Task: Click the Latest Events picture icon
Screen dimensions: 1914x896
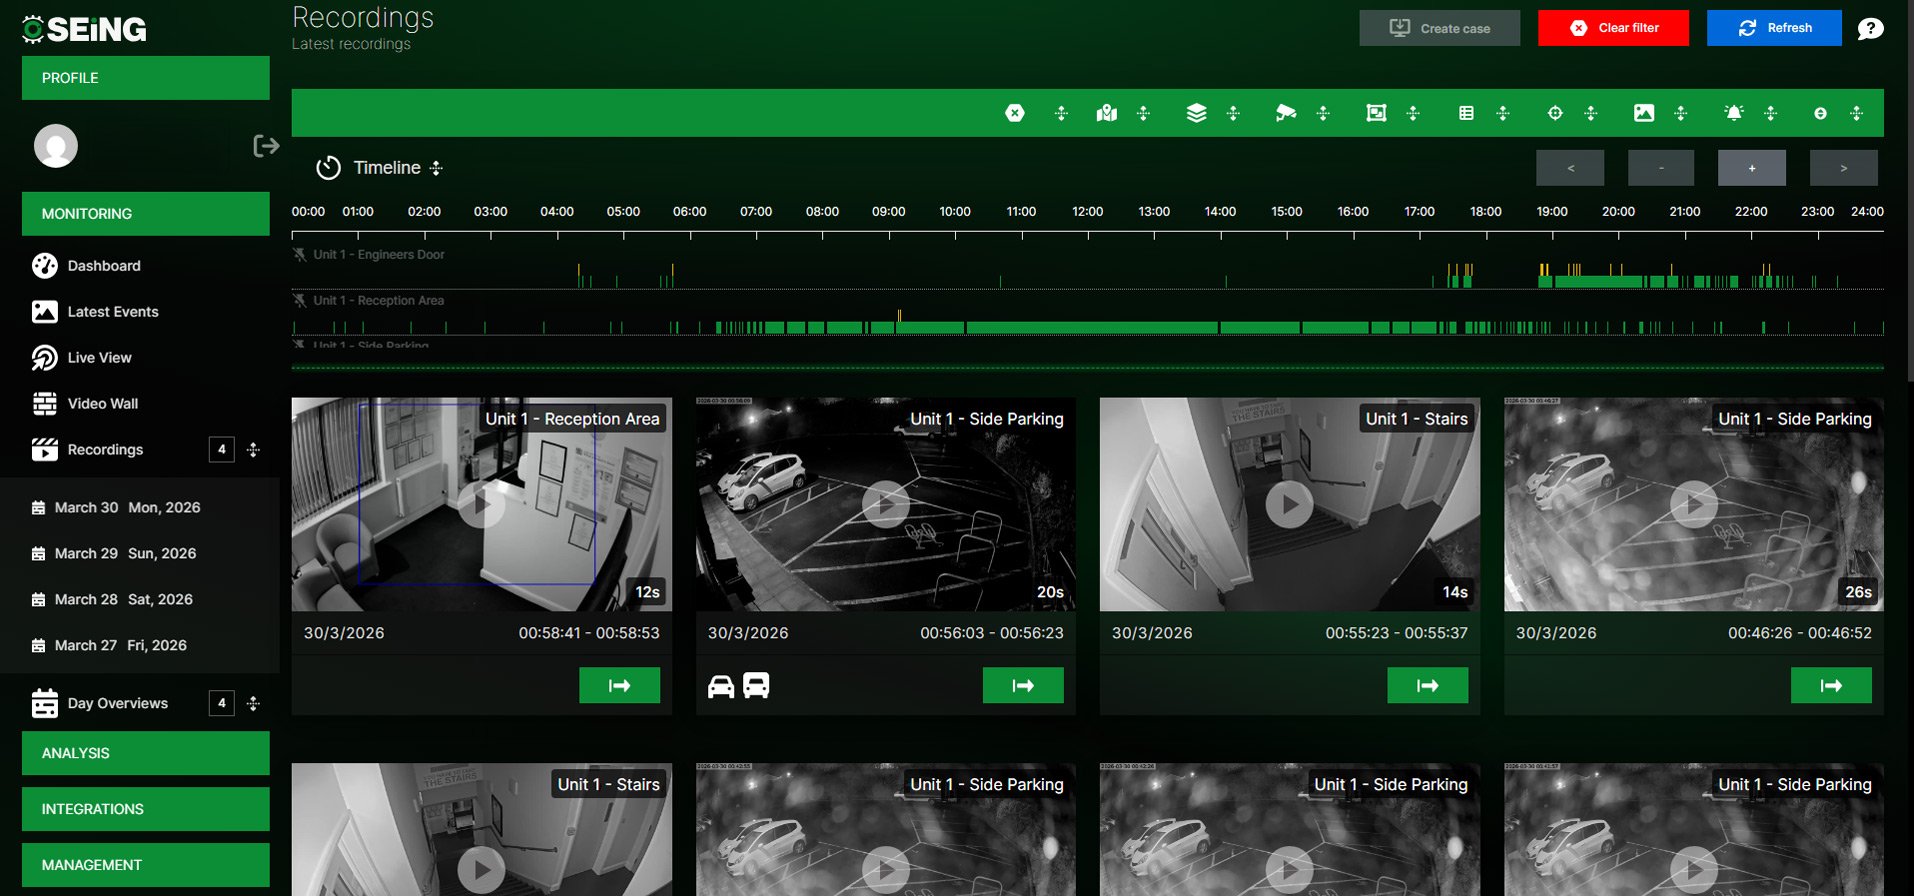Action: [x=45, y=312]
